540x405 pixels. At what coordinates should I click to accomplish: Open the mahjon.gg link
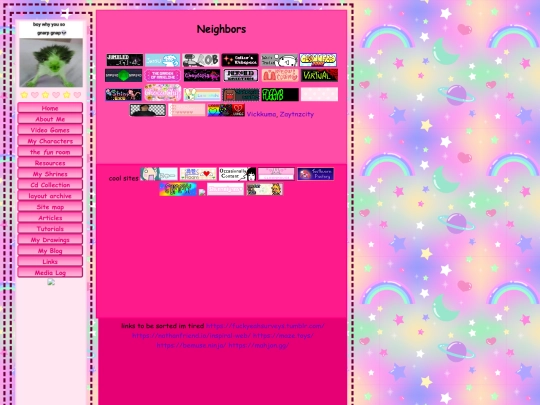tap(258, 345)
